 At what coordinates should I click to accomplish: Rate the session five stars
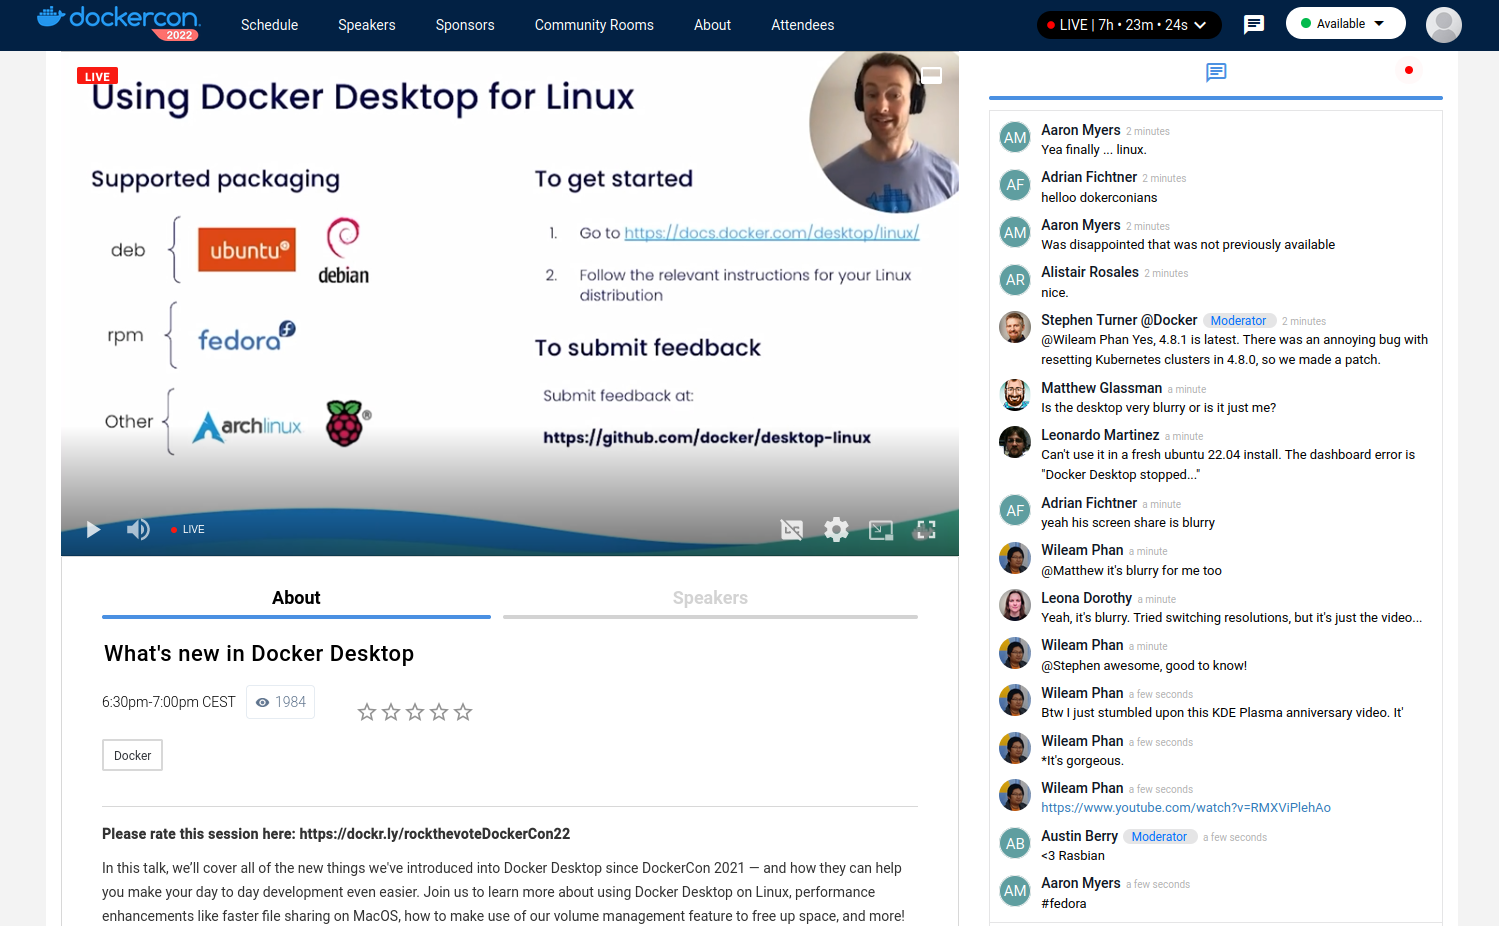click(463, 712)
